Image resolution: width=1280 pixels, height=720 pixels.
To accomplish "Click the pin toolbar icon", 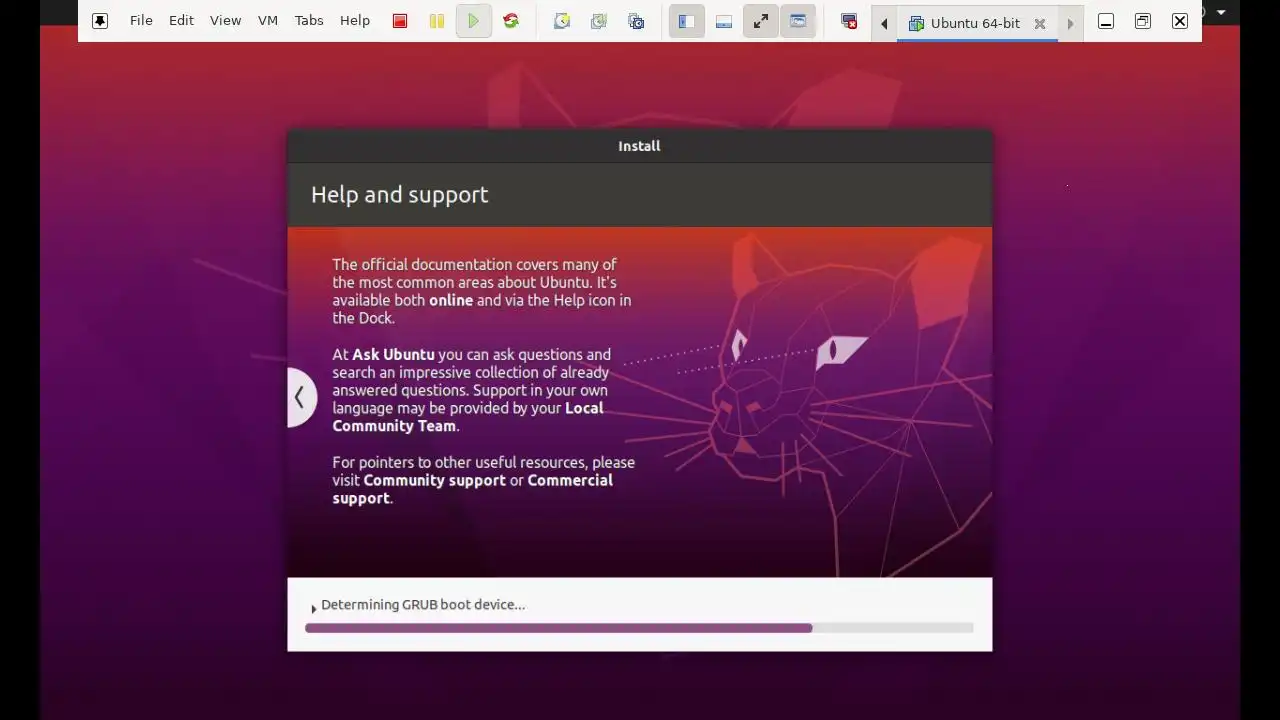I will click(100, 21).
